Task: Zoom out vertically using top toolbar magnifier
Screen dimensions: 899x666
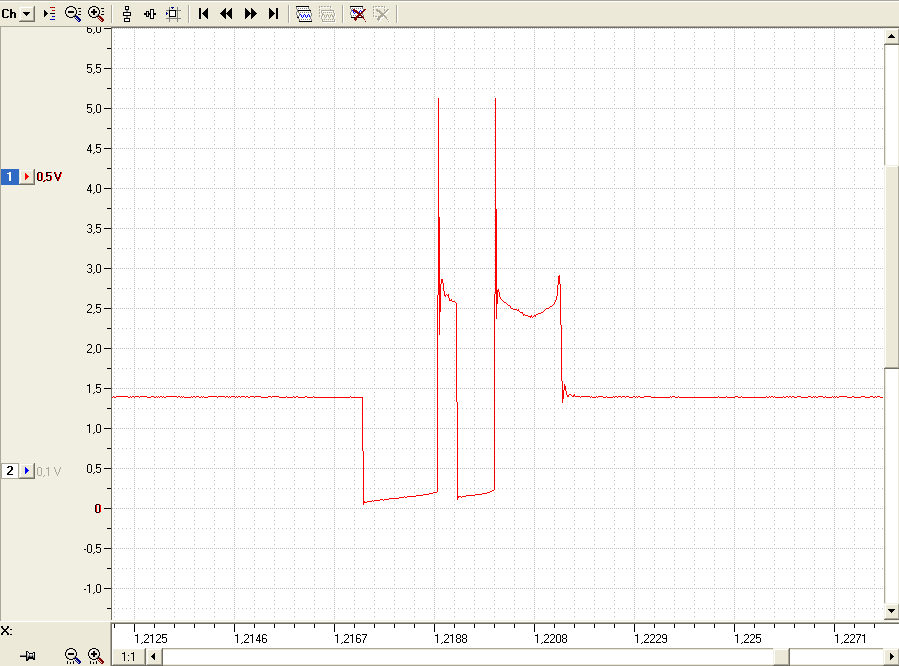Action: [73, 14]
